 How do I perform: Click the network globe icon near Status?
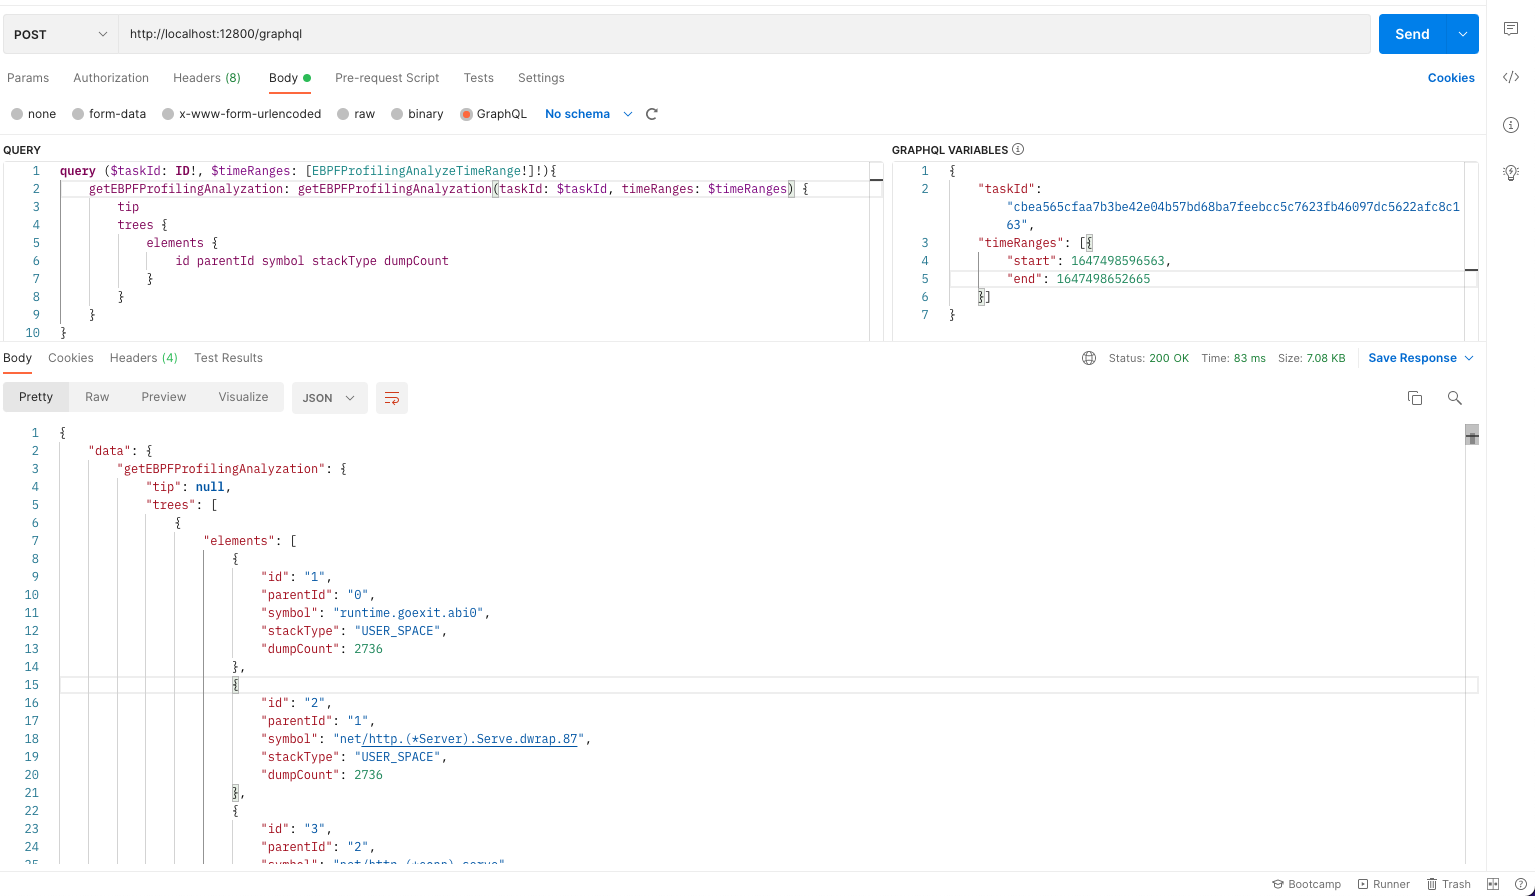pos(1089,358)
